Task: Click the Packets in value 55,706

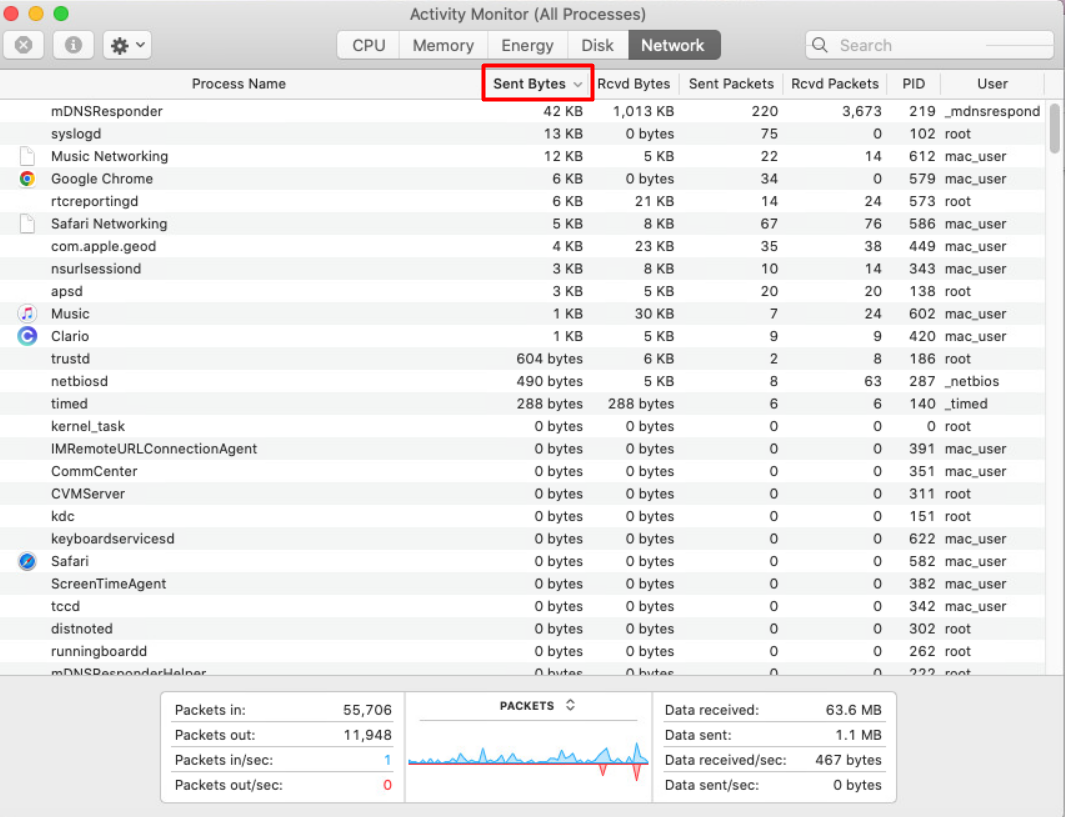Action: pos(367,710)
